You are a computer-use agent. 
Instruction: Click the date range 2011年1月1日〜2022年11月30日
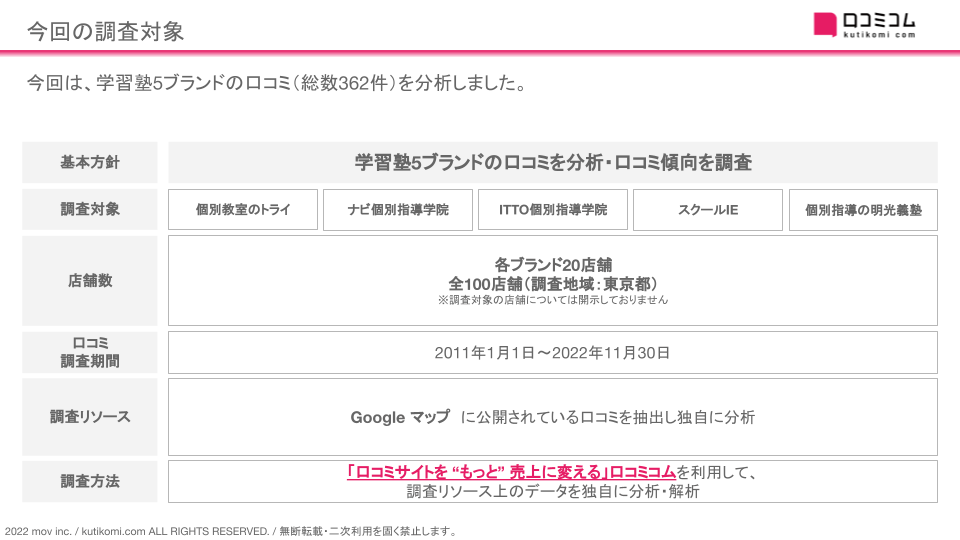click(552, 353)
